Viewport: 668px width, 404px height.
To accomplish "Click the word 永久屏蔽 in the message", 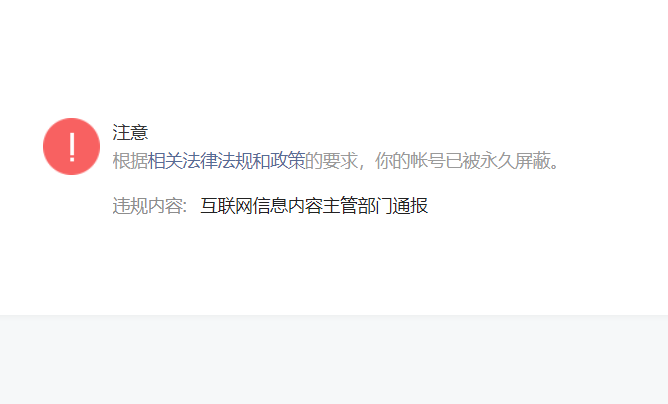I will 515,161.
